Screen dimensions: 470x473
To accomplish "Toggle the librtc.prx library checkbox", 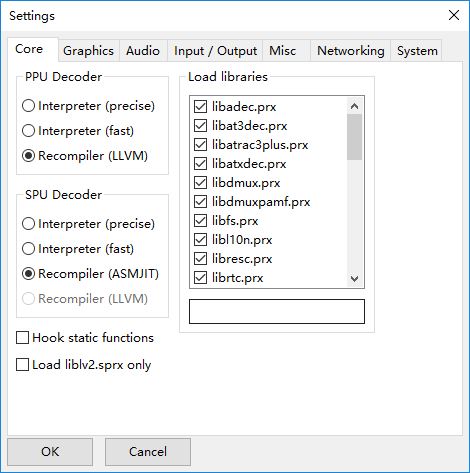I will 200,278.
